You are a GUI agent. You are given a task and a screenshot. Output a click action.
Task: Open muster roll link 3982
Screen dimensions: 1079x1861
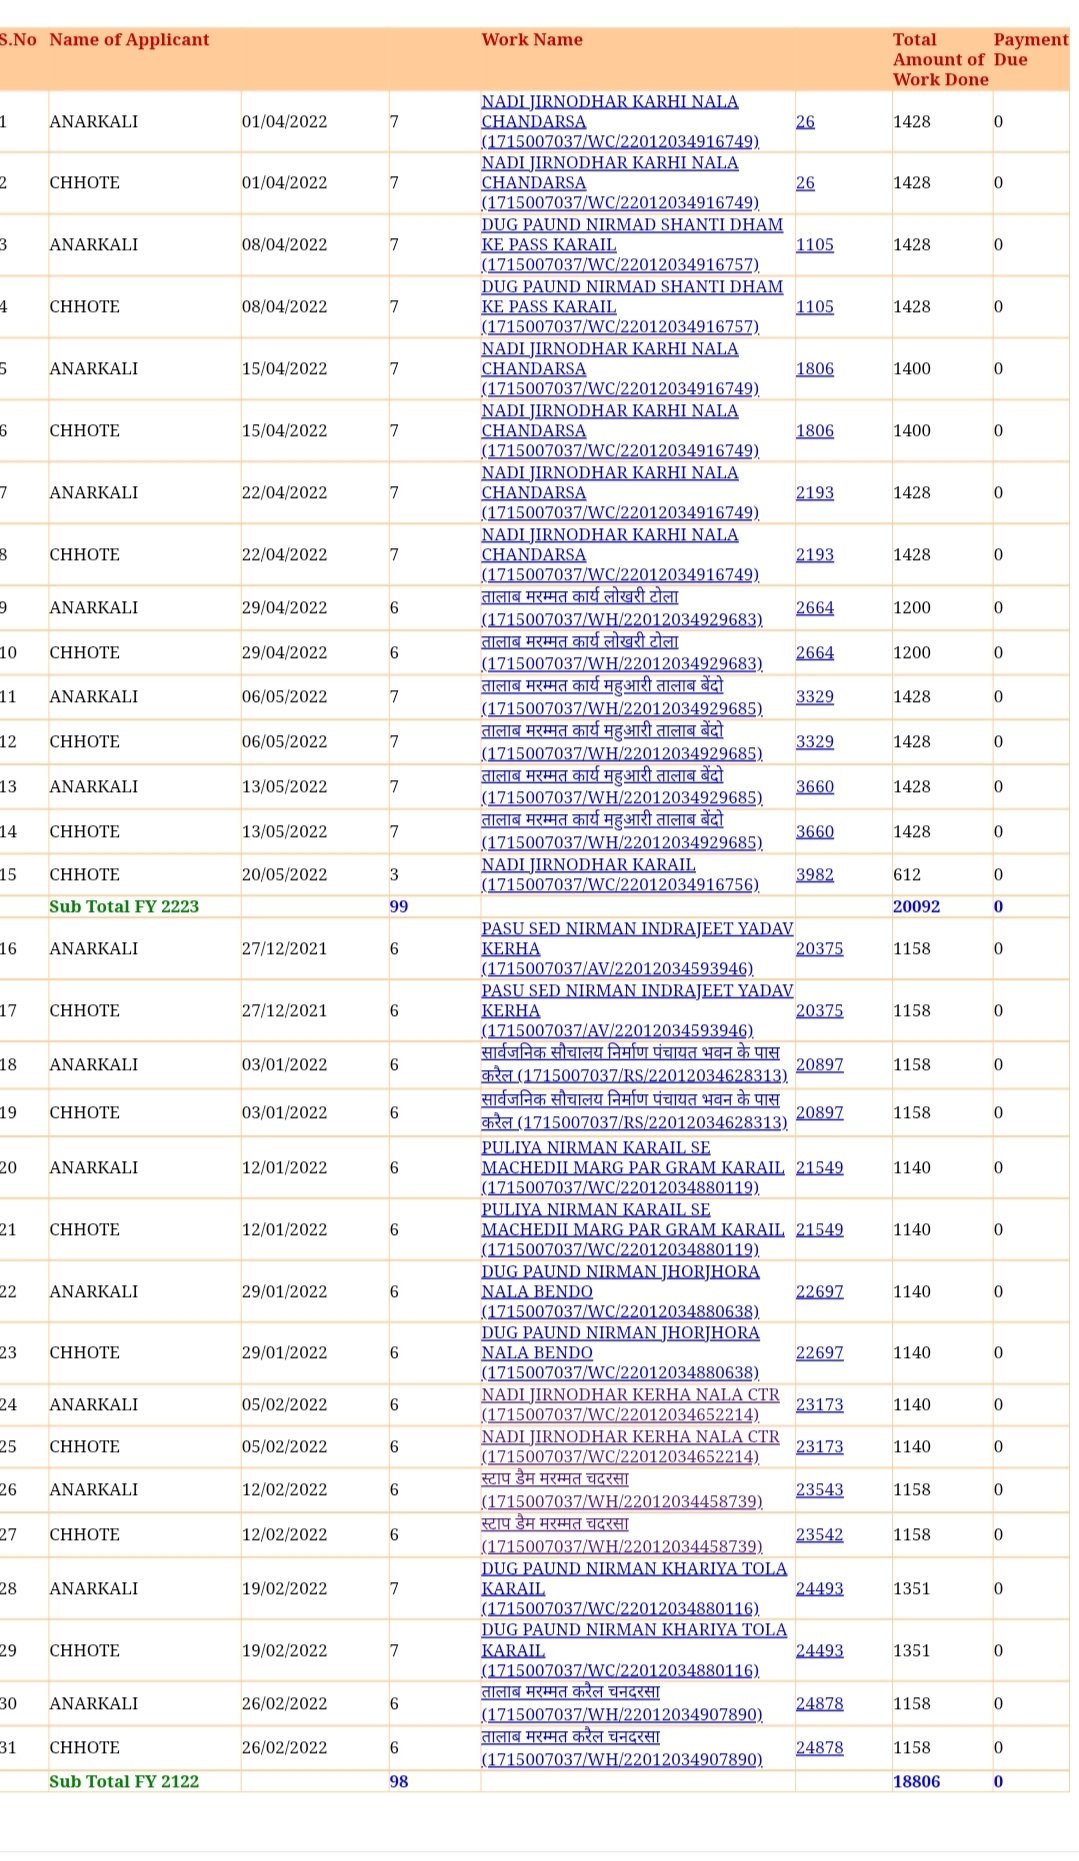(x=814, y=875)
